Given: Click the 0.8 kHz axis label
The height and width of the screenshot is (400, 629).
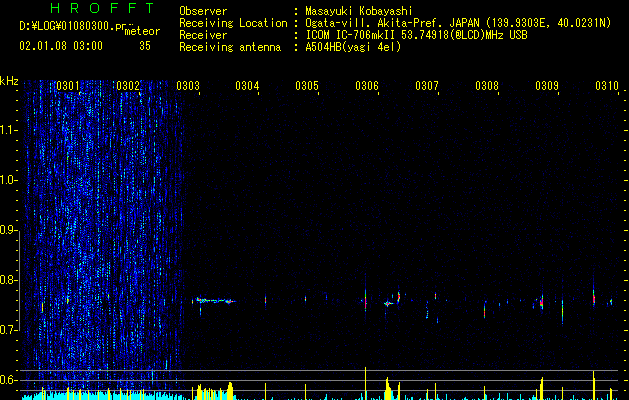Looking at the screenshot, I should pos(9,280).
